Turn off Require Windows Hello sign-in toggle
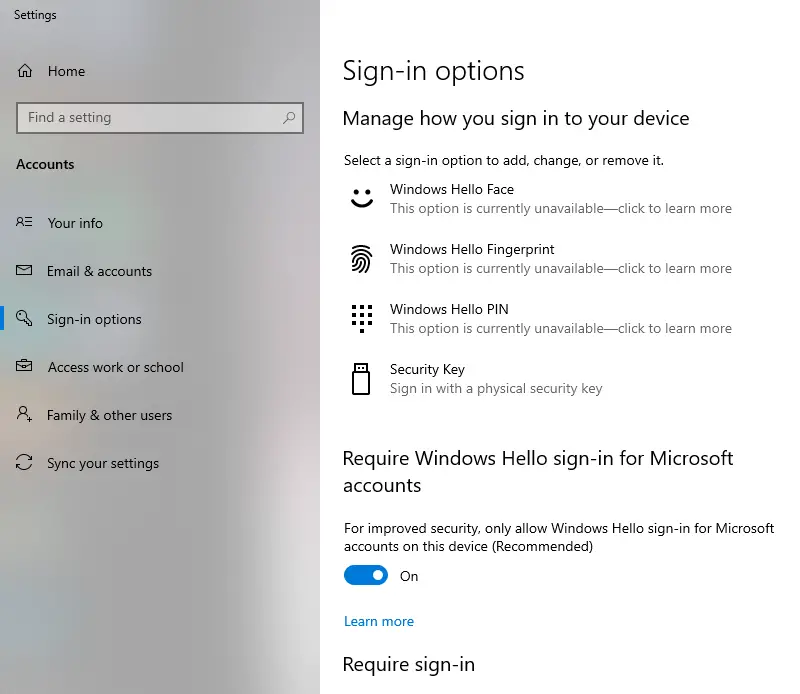This screenshot has width=800, height=694. click(x=366, y=575)
